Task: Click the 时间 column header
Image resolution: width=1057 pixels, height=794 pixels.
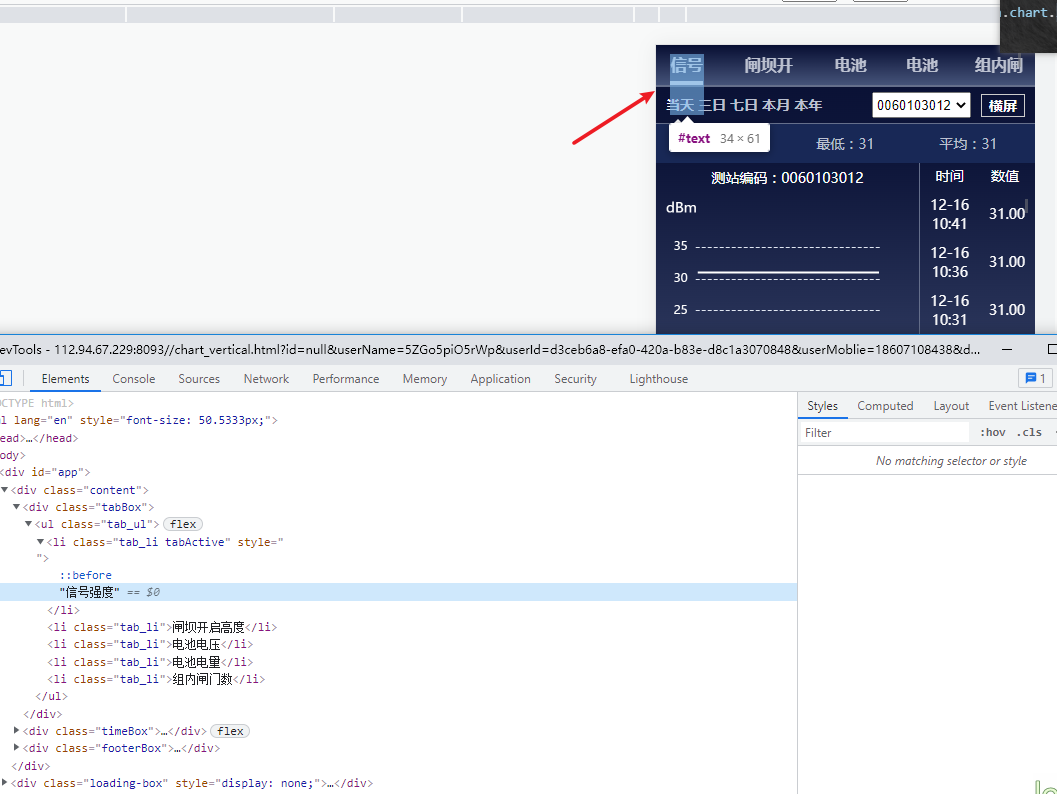Action: [949, 177]
